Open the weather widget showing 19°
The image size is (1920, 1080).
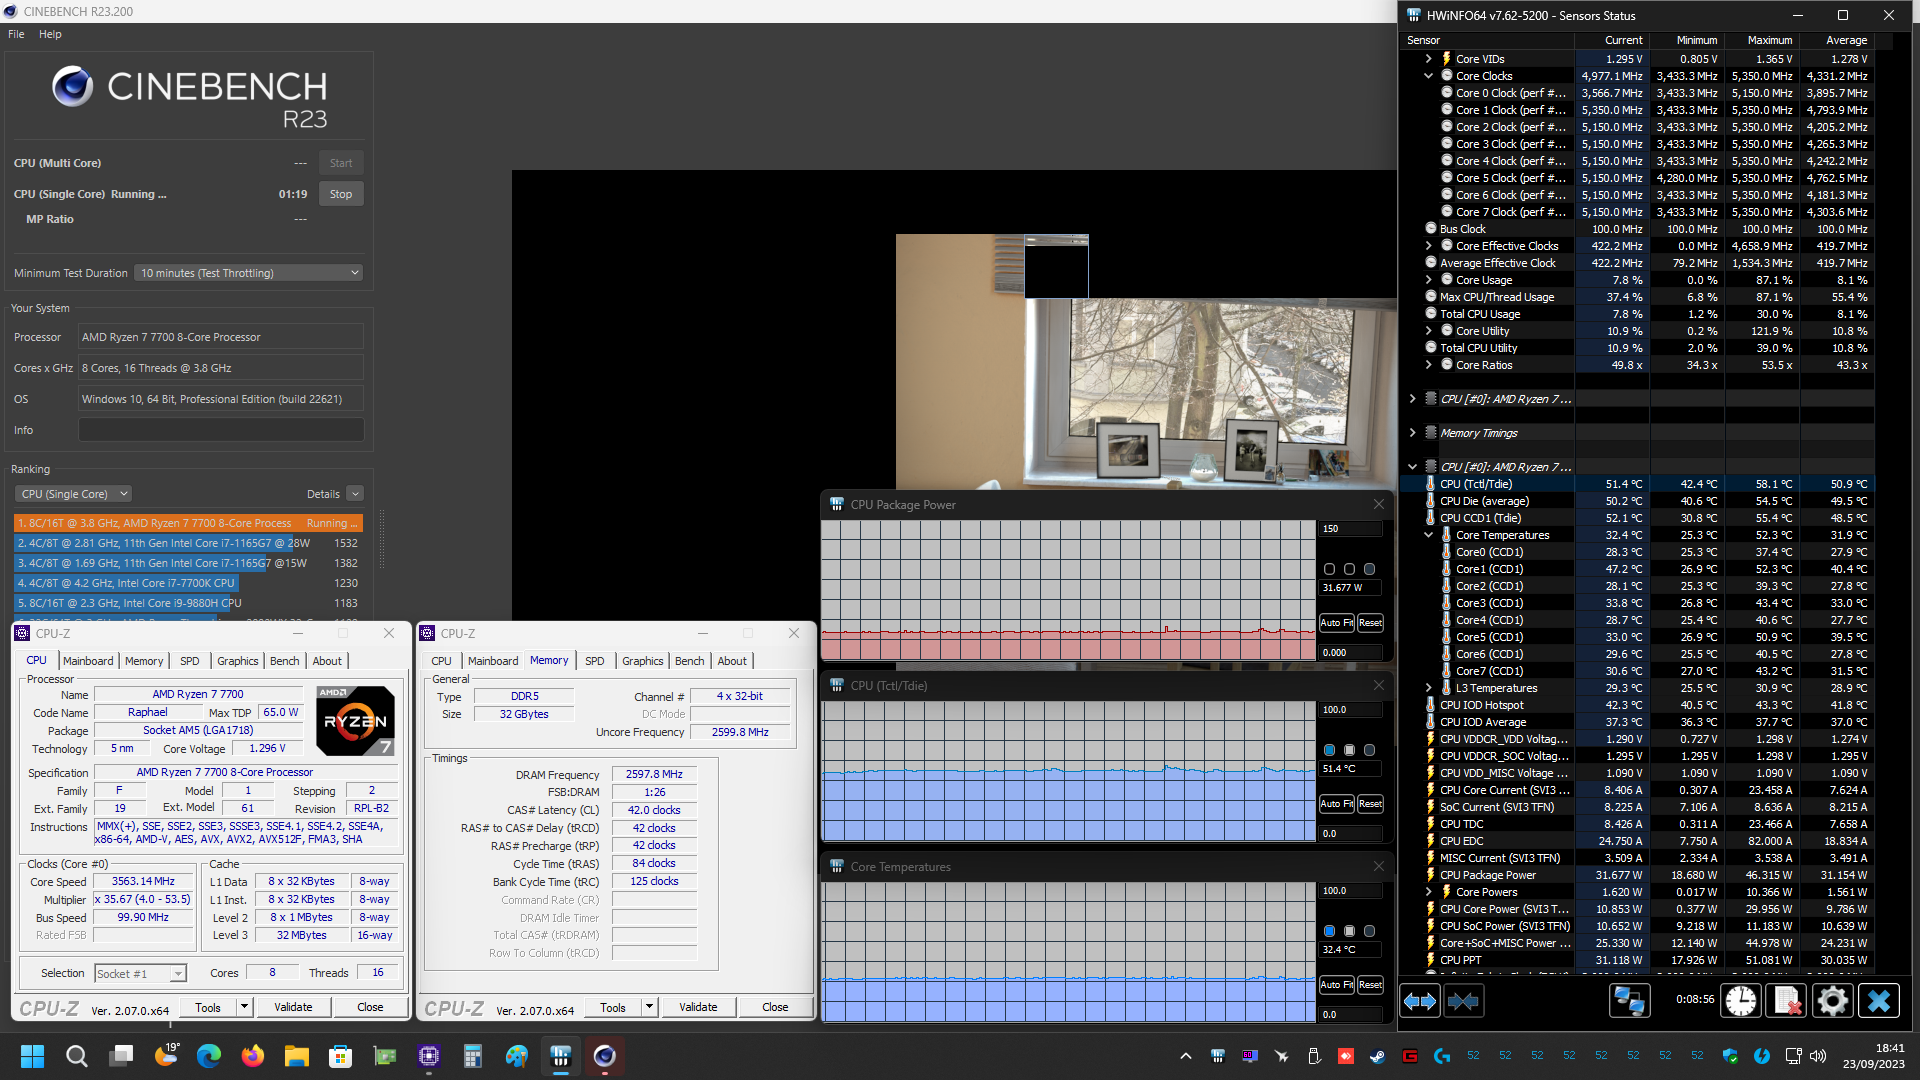[x=167, y=1054]
